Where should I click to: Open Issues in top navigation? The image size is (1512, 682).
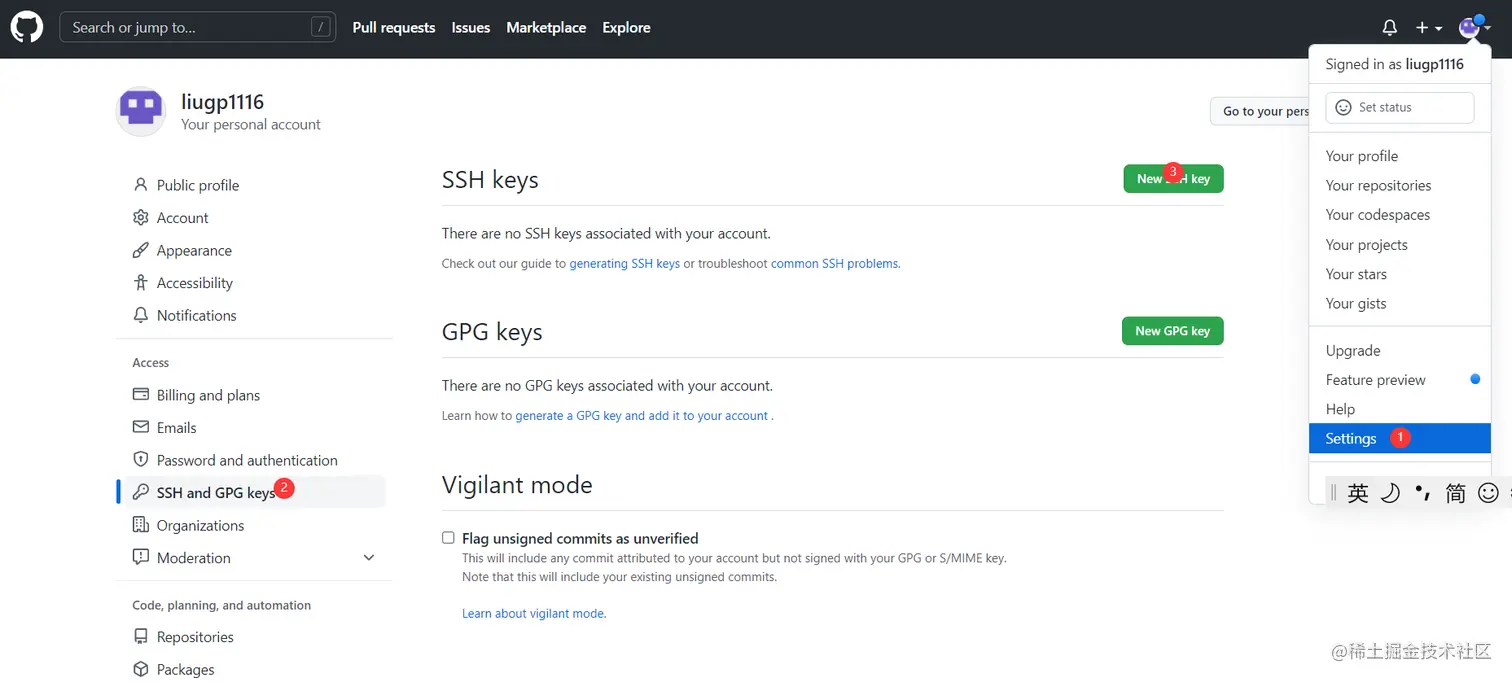pos(471,28)
